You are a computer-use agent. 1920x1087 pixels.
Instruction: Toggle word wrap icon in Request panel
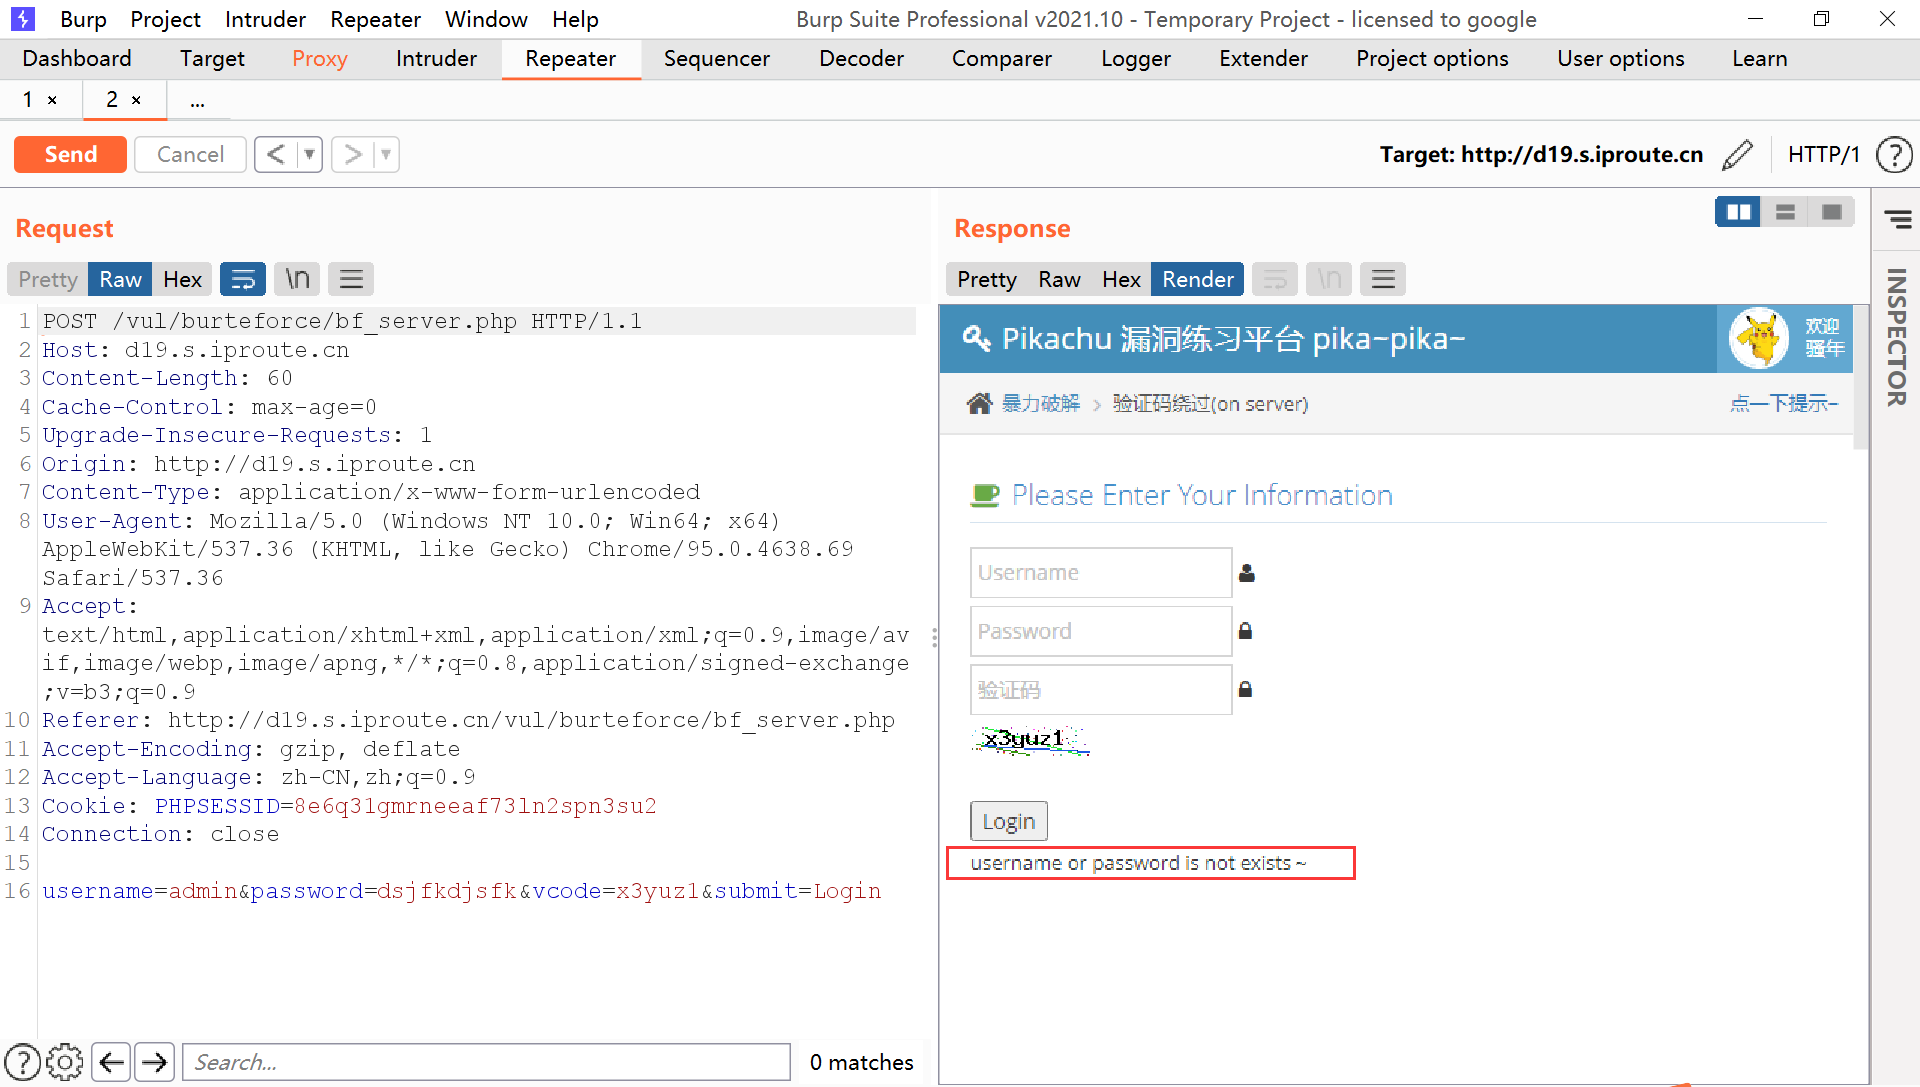tap(243, 279)
